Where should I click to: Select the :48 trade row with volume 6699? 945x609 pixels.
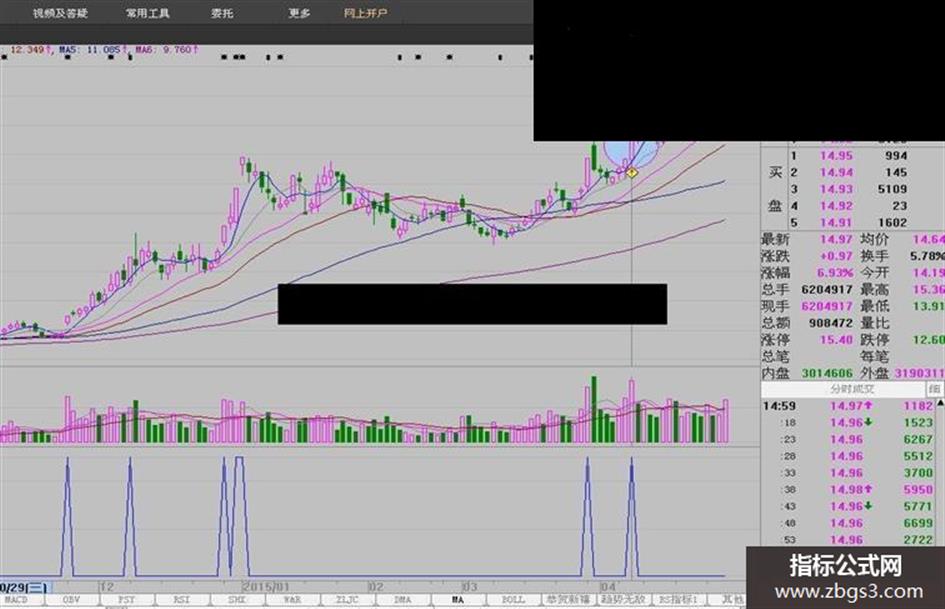(x=849, y=524)
